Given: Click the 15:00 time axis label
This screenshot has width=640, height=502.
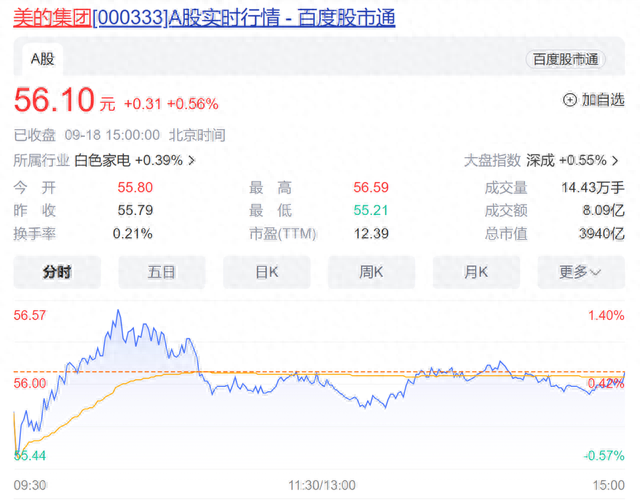Looking at the screenshot, I should coord(609,485).
